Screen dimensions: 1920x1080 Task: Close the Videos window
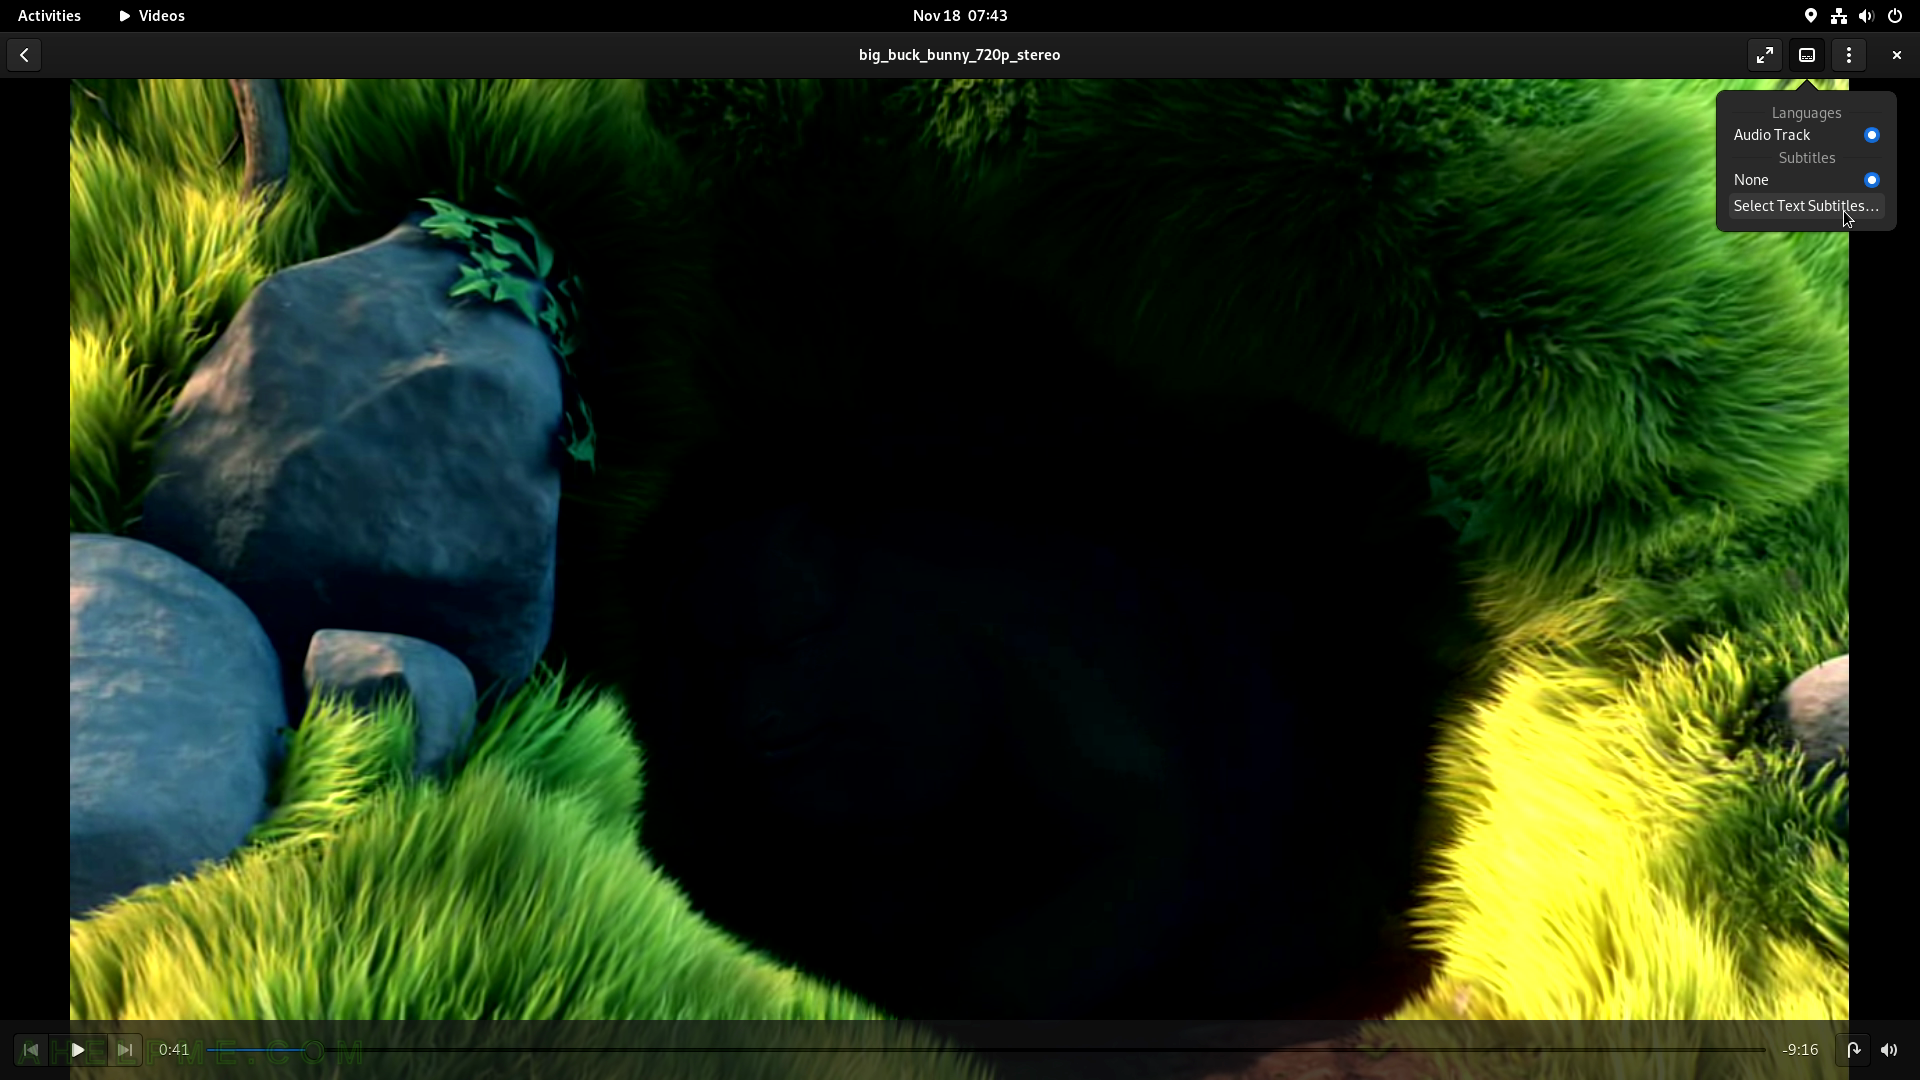(x=1896, y=55)
